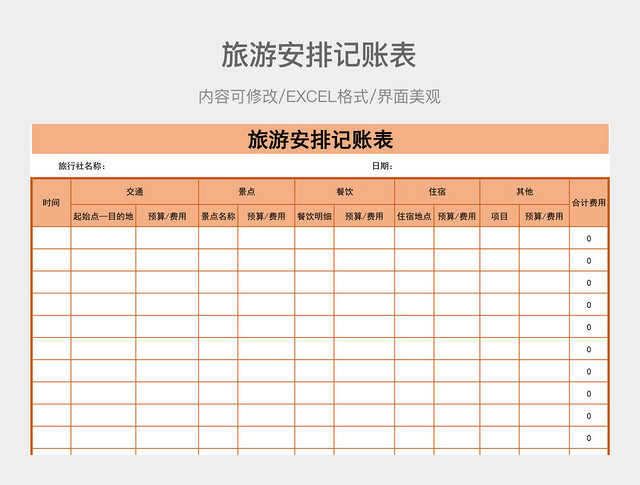Click the subtitle 内容可修改/EXCEL格式/界面美观

tap(320, 97)
